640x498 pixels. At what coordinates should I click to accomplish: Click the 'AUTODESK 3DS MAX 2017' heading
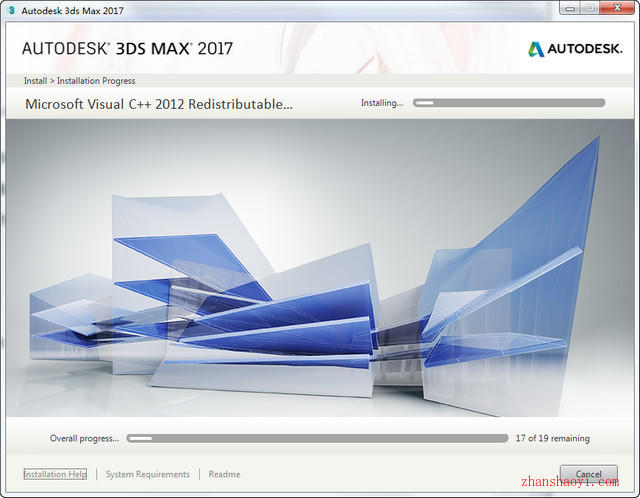[x=127, y=49]
